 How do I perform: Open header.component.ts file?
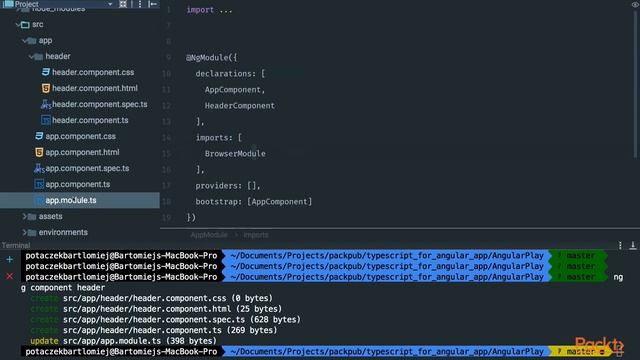coord(90,120)
